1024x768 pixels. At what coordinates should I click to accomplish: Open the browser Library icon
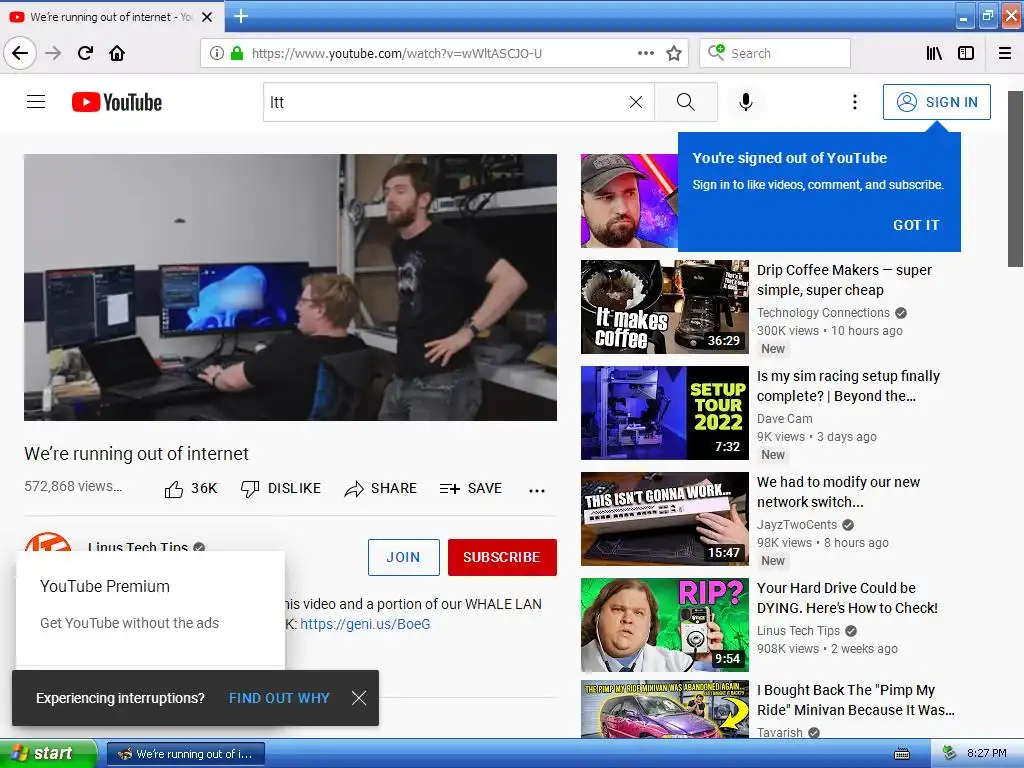[x=934, y=53]
